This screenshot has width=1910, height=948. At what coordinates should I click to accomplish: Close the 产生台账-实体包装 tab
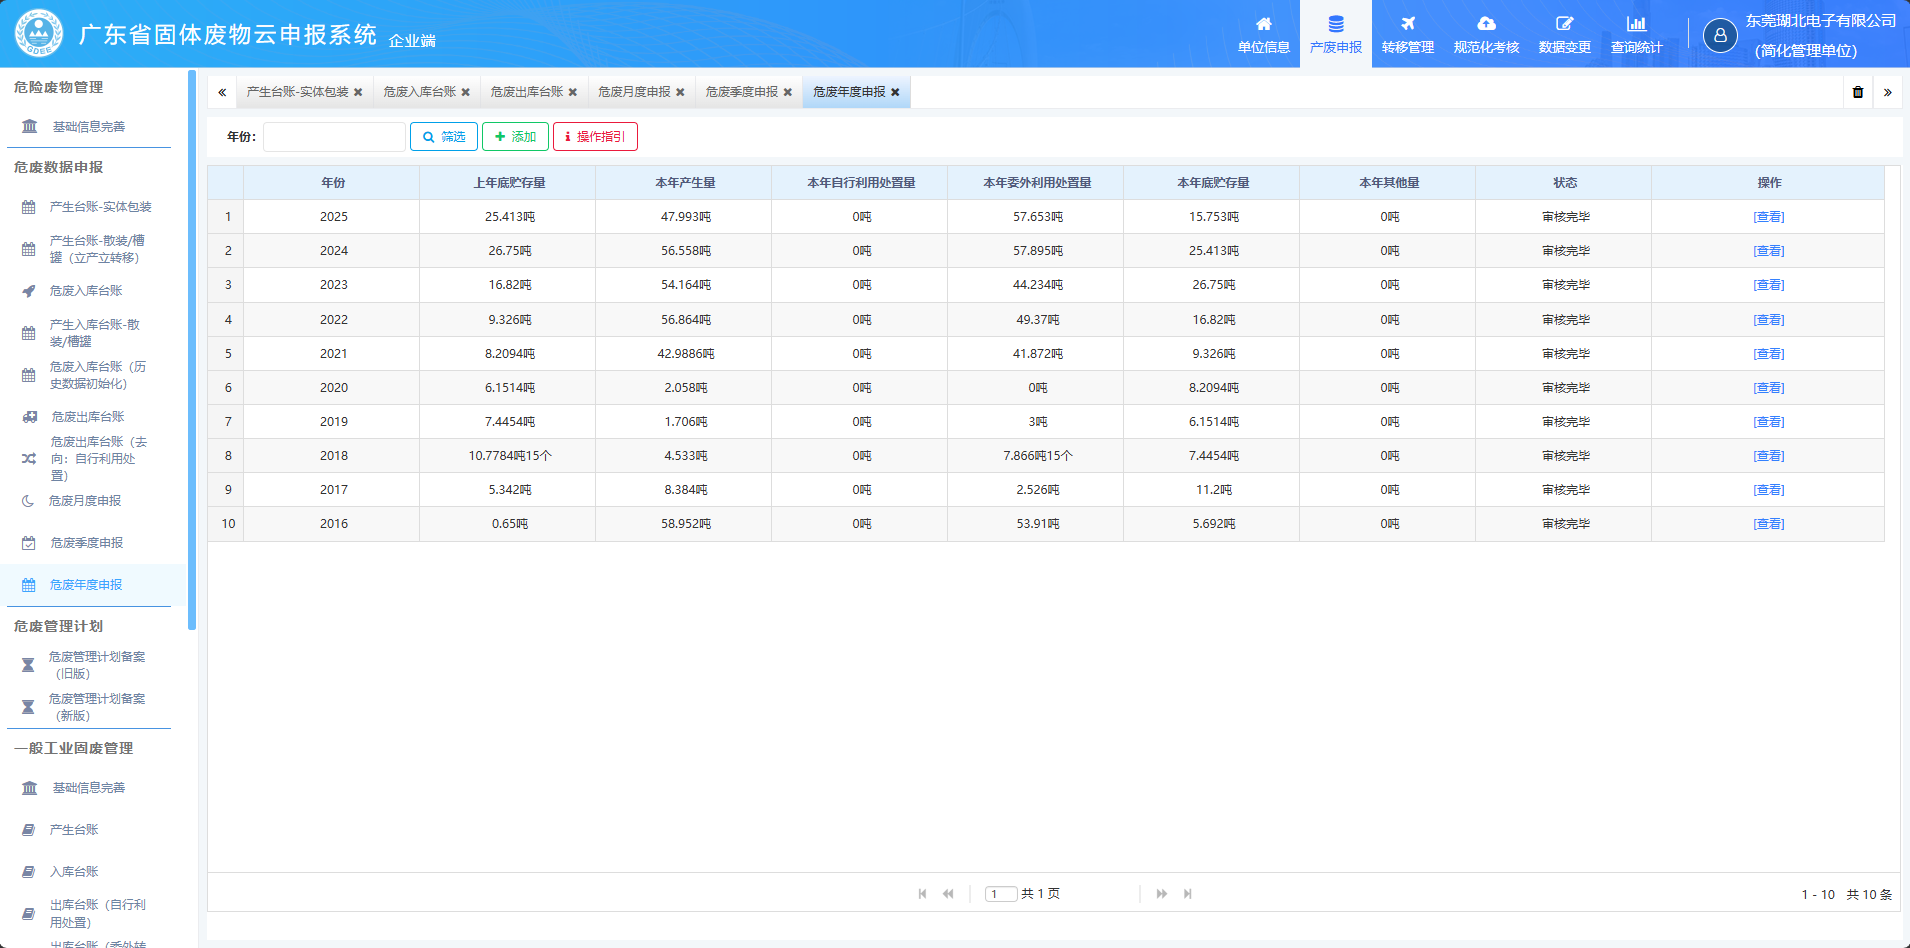click(358, 92)
